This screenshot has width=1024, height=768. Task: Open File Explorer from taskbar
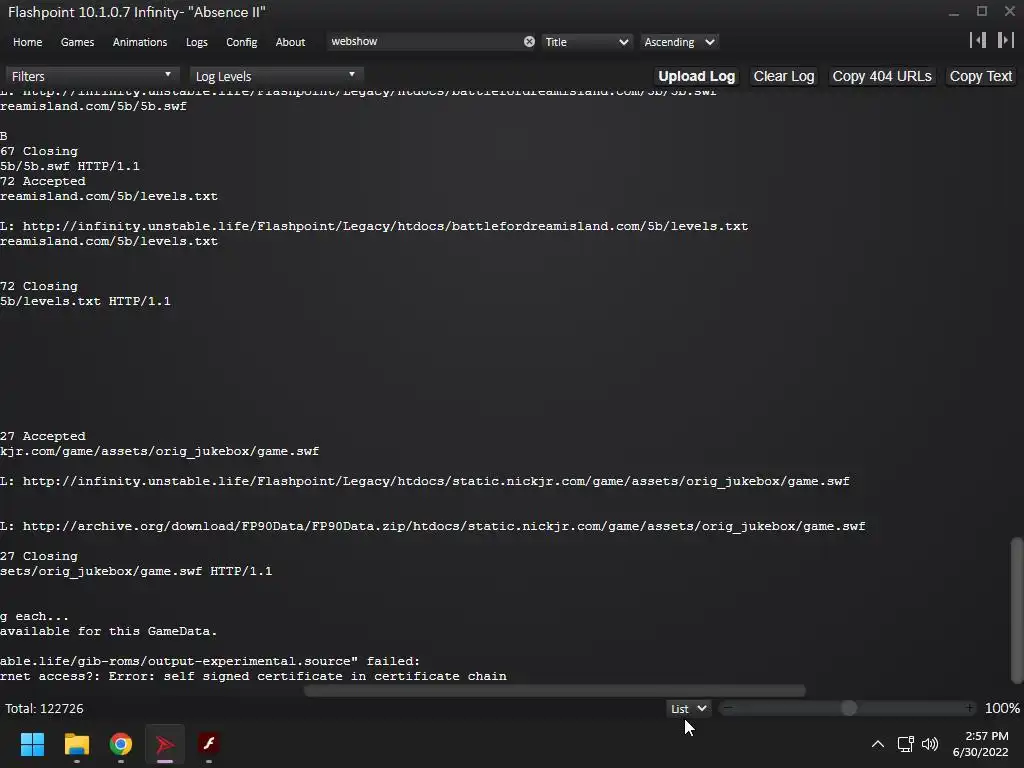tap(76, 744)
